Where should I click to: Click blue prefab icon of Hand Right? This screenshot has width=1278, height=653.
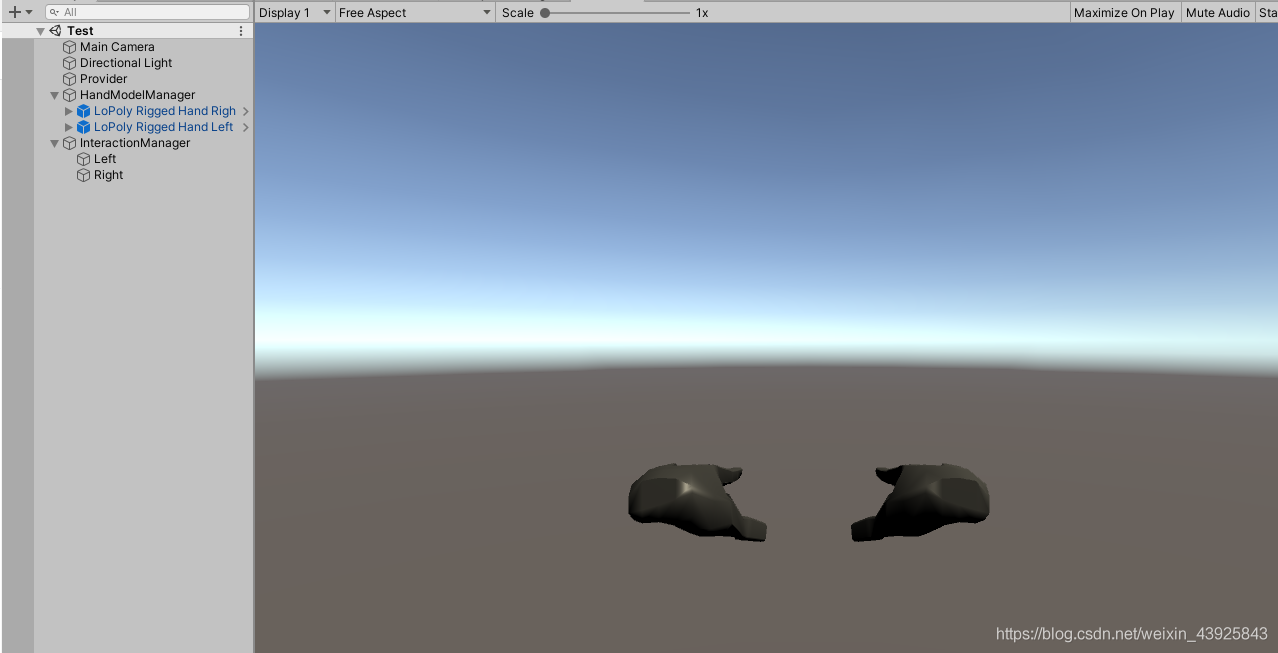point(84,111)
